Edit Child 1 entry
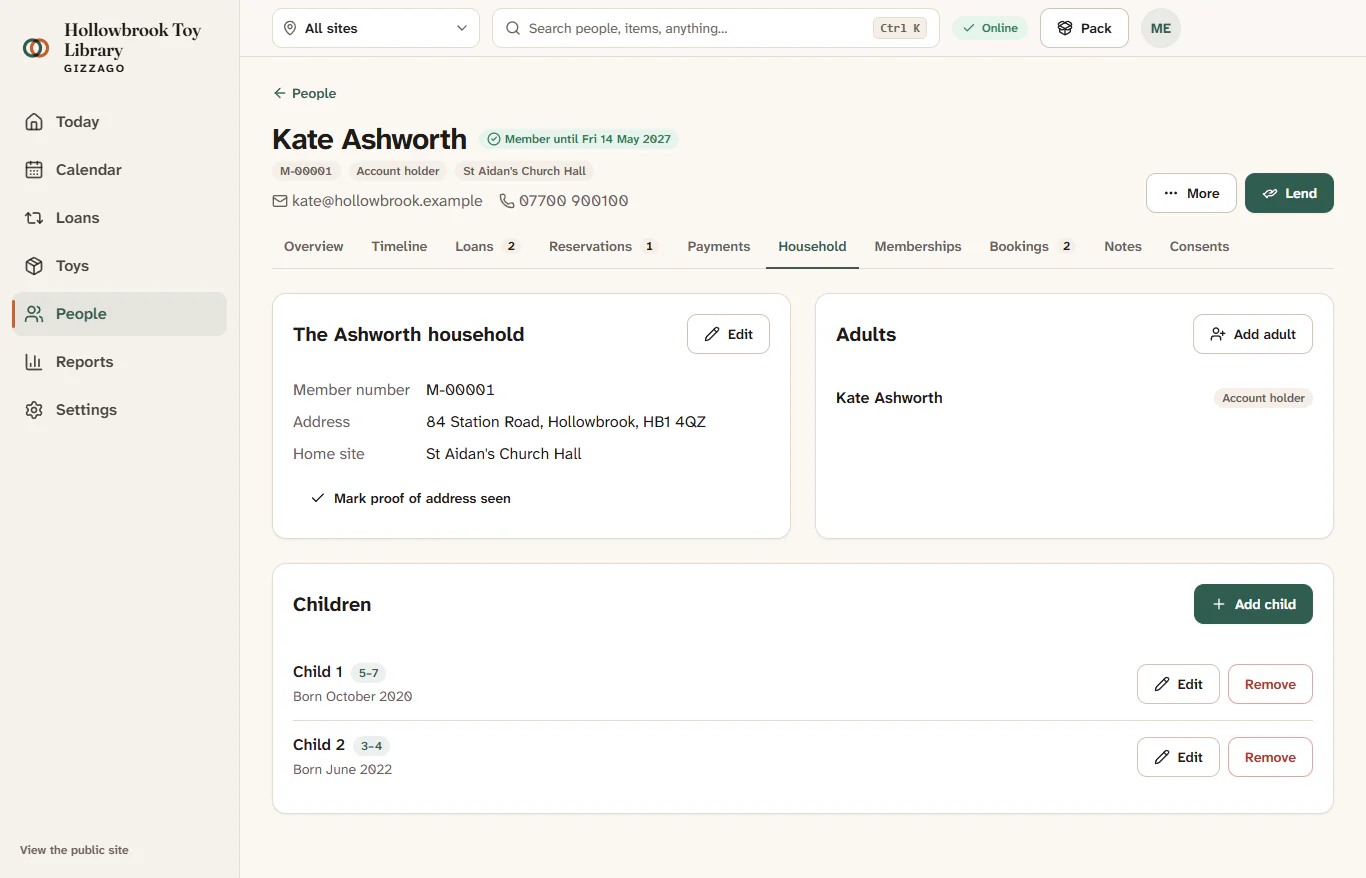Viewport: 1366px width, 878px height. point(1178,684)
